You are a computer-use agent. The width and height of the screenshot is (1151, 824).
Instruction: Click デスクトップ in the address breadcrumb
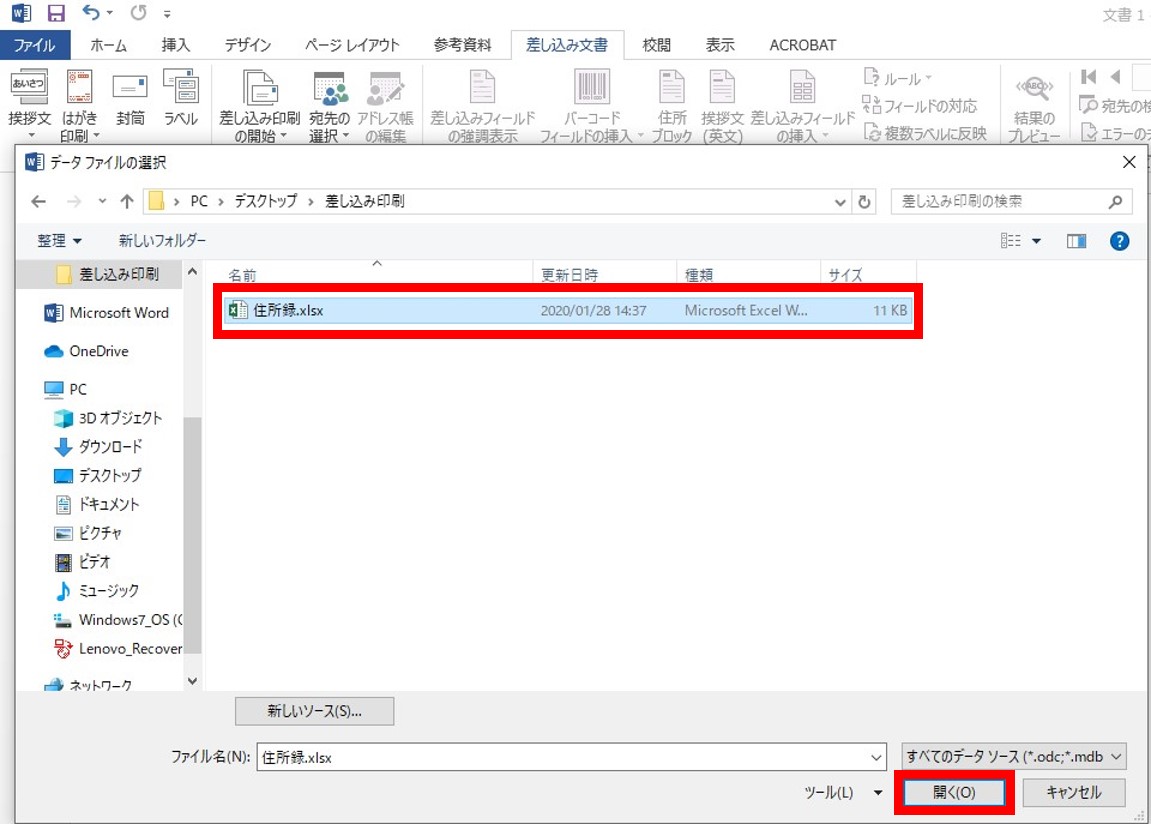(266, 201)
